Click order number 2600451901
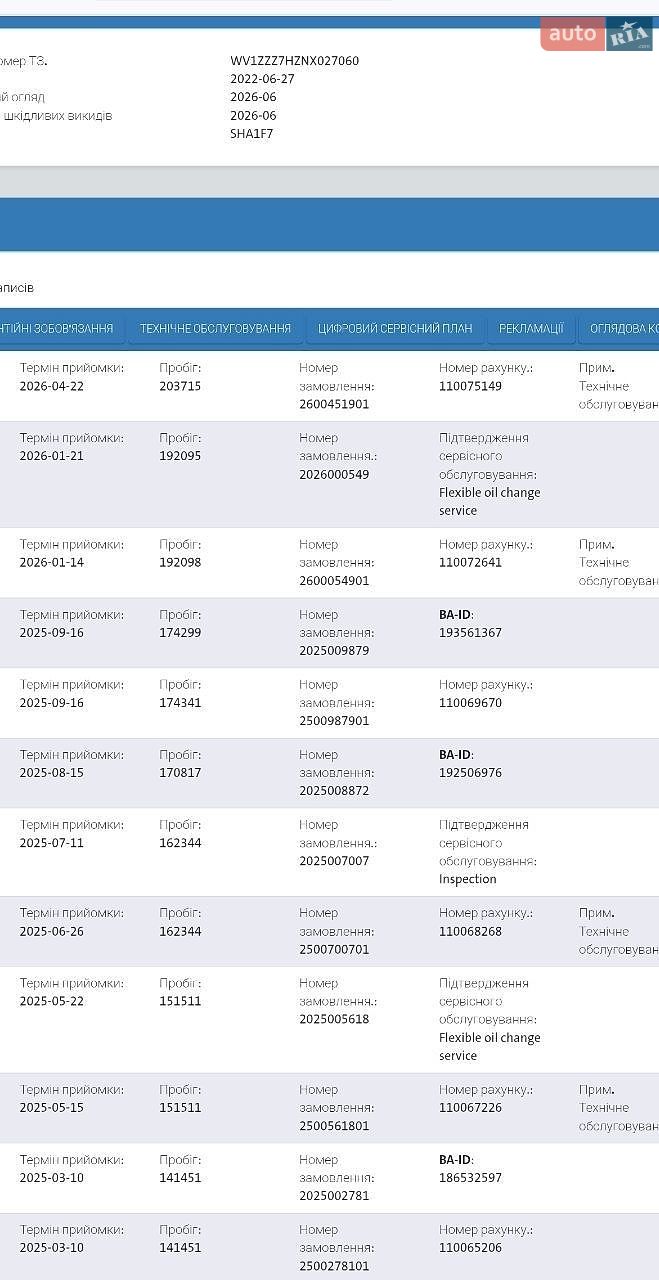659x1280 pixels. click(334, 404)
